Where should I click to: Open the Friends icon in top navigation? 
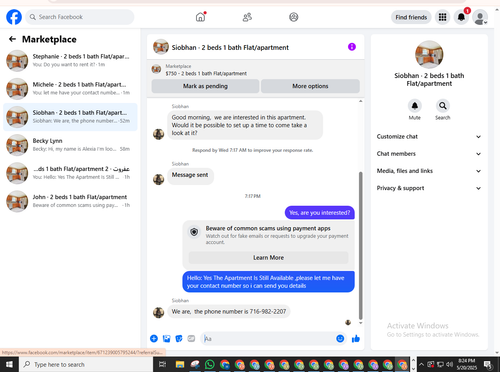pyautogui.click(x=247, y=17)
